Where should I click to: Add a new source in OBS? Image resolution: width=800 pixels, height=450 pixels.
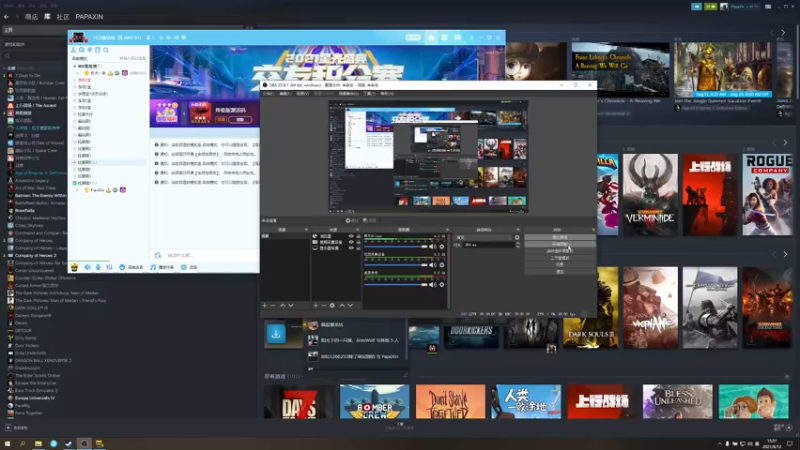click(x=315, y=305)
